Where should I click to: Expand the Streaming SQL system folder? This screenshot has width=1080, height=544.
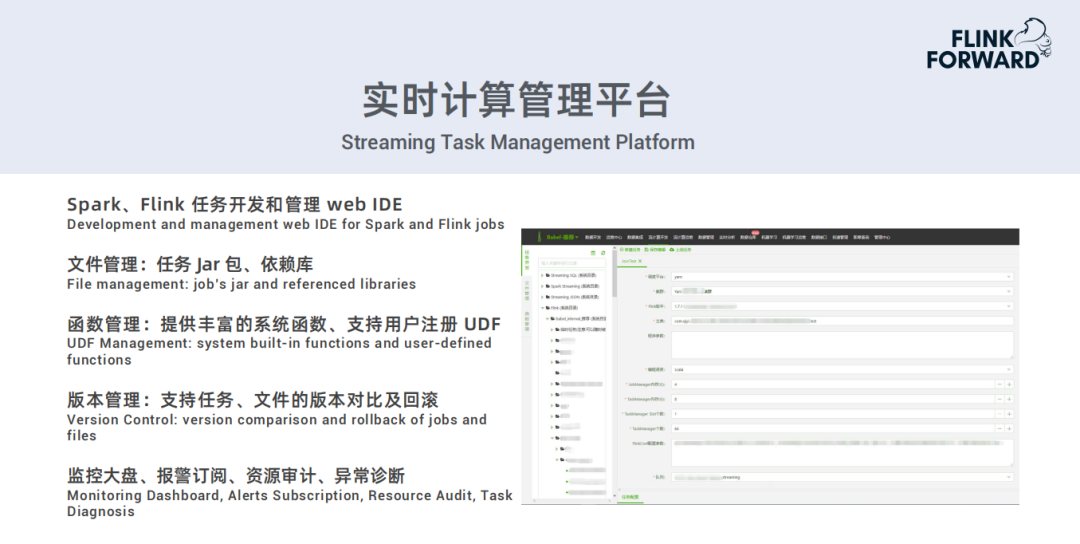pos(542,275)
